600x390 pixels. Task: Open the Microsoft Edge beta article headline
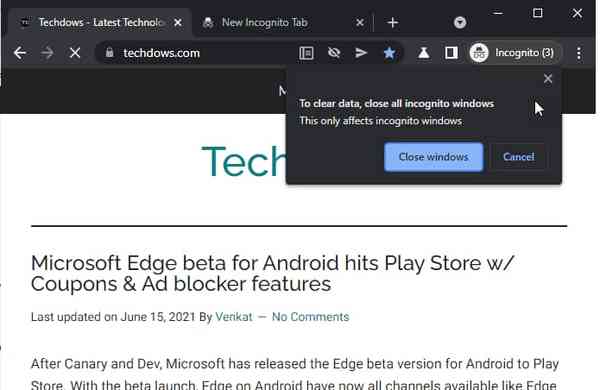(272, 273)
